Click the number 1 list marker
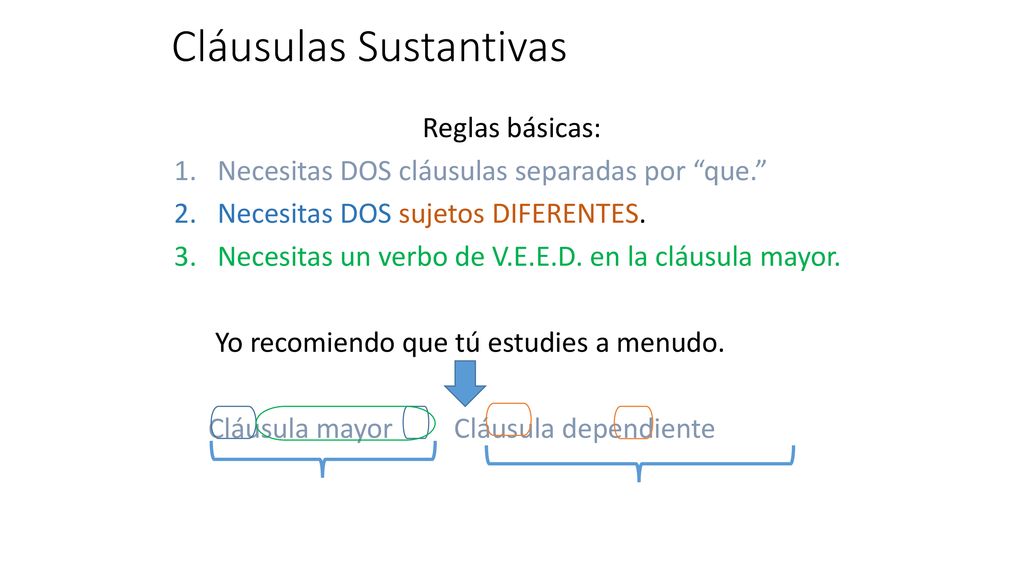The width and height of the screenshot is (1024, 576). pyautogui.click(x=185, y=171)
